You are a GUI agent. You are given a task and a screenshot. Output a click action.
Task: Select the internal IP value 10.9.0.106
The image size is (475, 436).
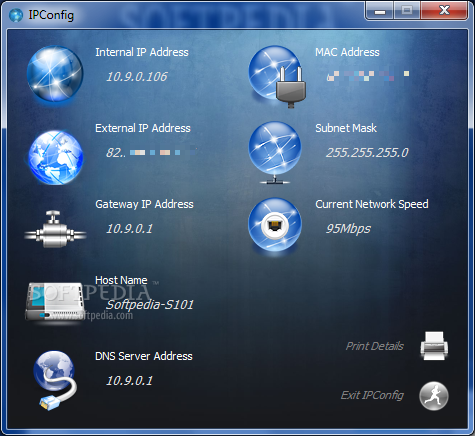pyautogui.click(x=136, y=77)
